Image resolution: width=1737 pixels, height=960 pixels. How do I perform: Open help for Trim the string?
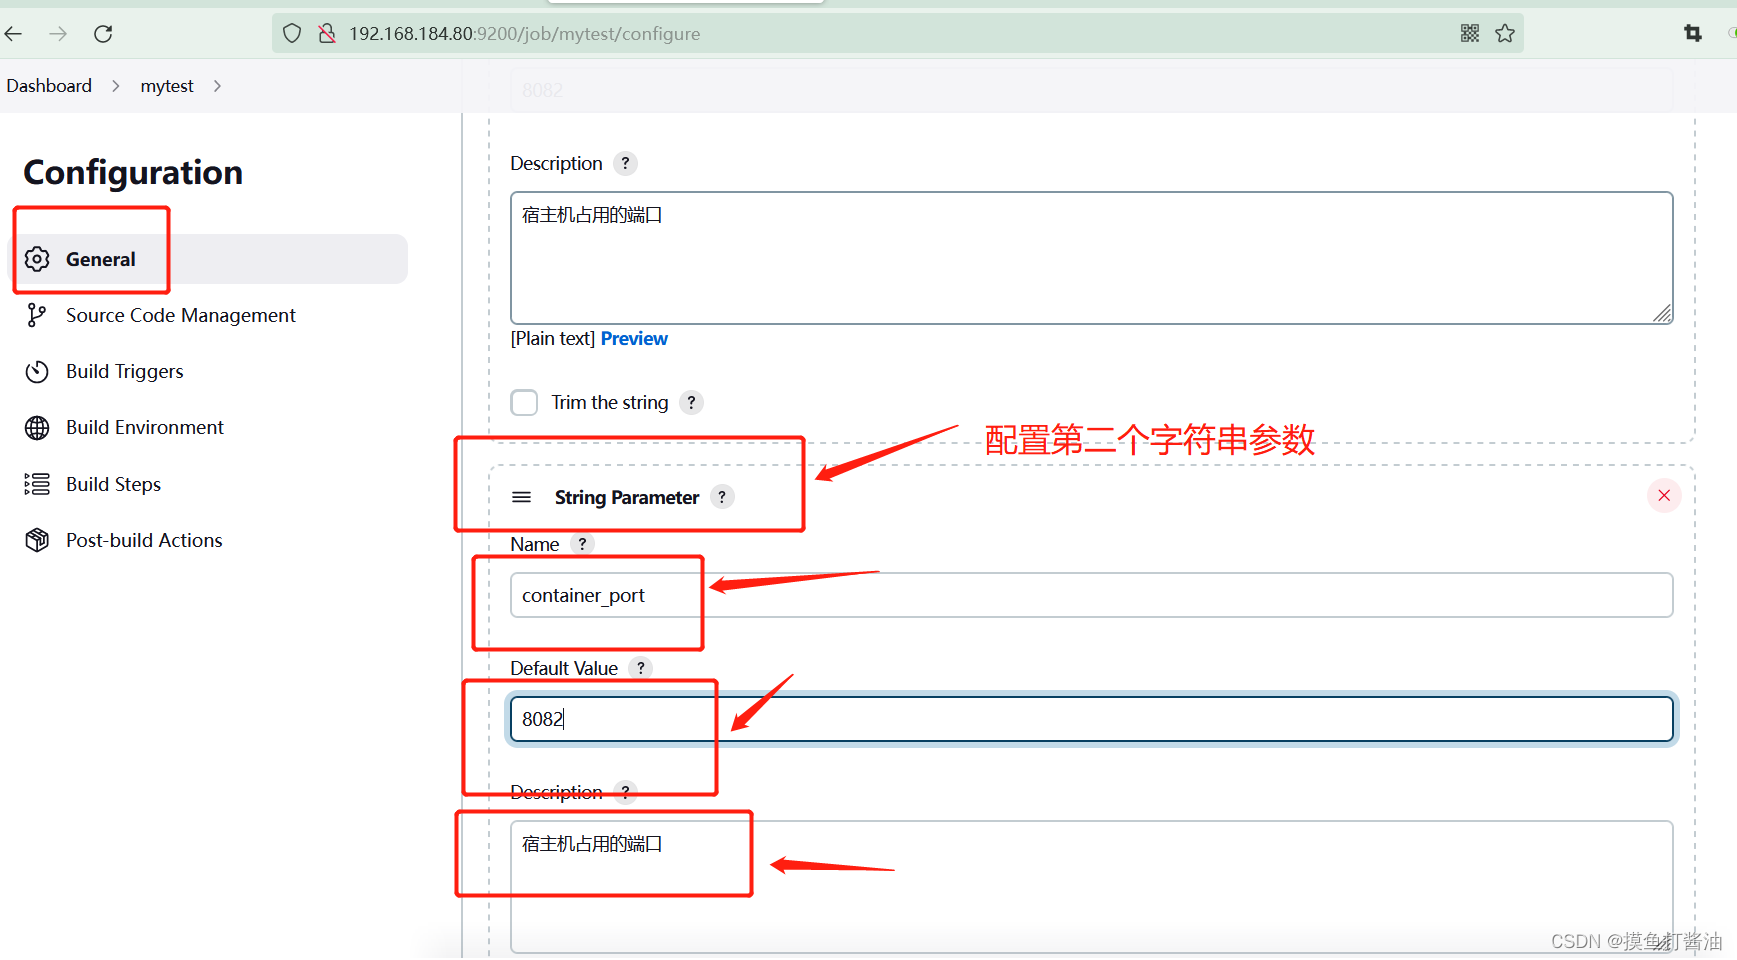(x=691, y=402)
